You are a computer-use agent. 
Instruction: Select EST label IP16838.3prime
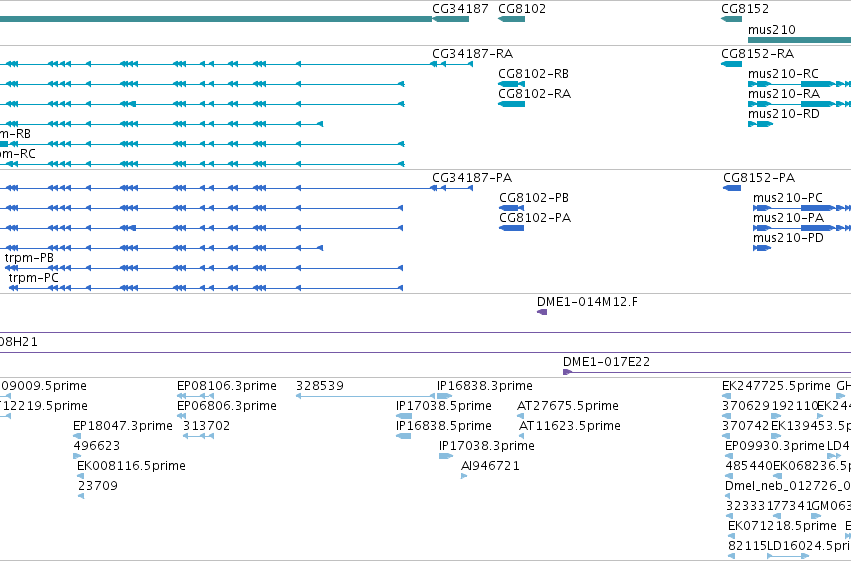coord(484,386)
